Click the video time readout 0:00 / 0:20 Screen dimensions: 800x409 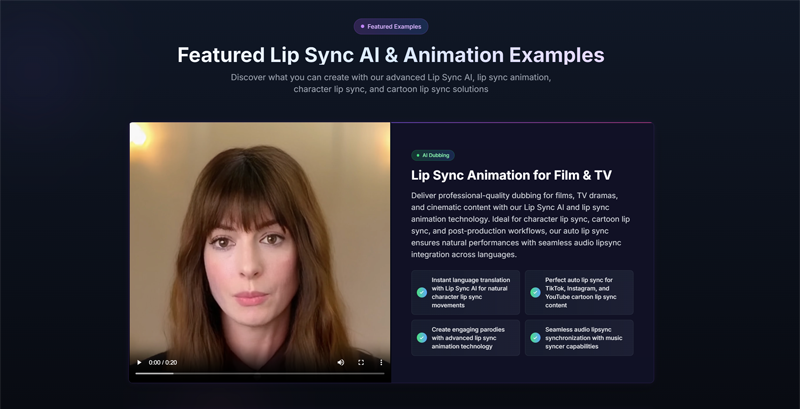pos(163,363)
